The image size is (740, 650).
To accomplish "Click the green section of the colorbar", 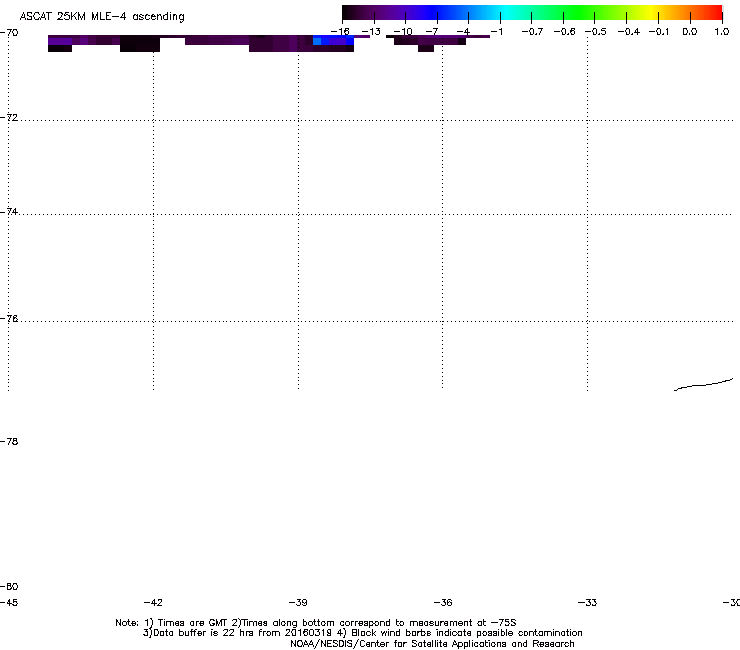I will [x=580, y=12].
